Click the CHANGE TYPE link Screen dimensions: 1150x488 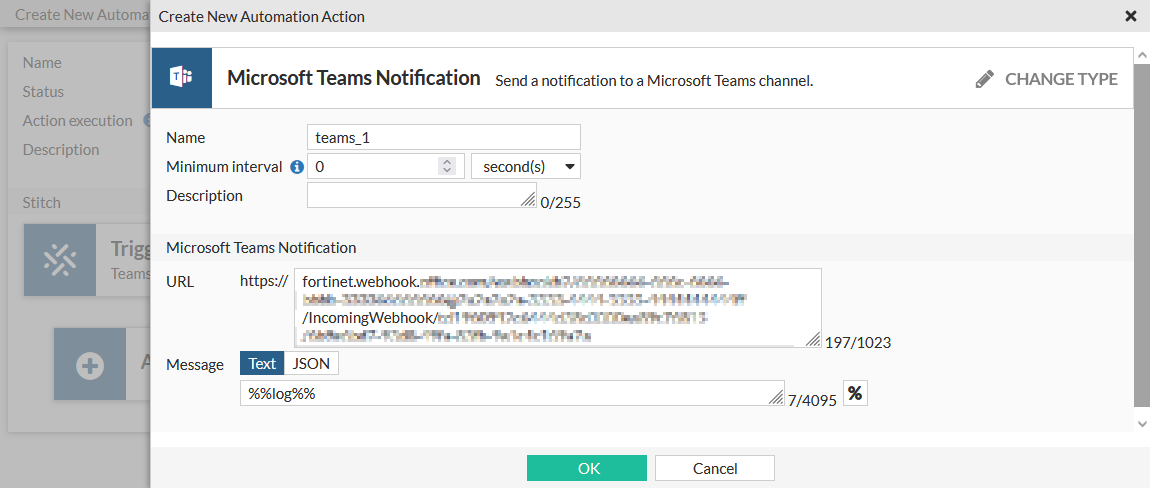click(1061, 79)
